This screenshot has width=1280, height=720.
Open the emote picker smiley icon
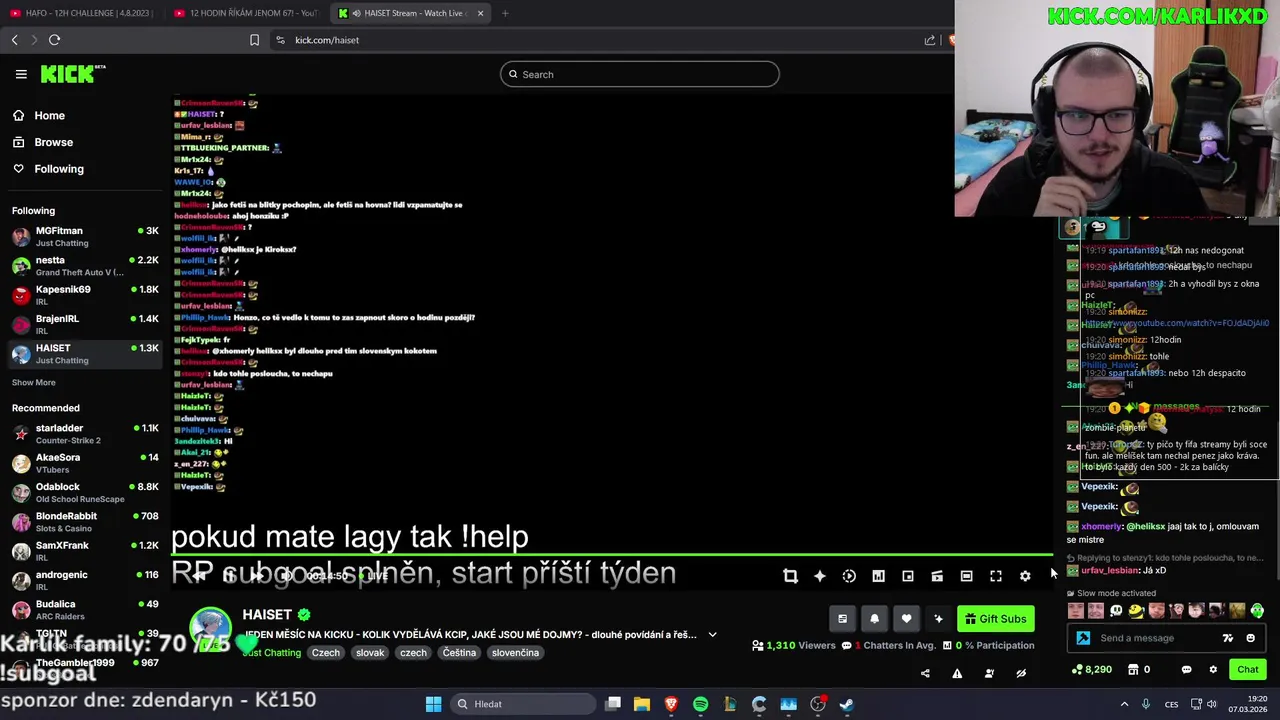pyautogui.click(x=1250, y=638)
